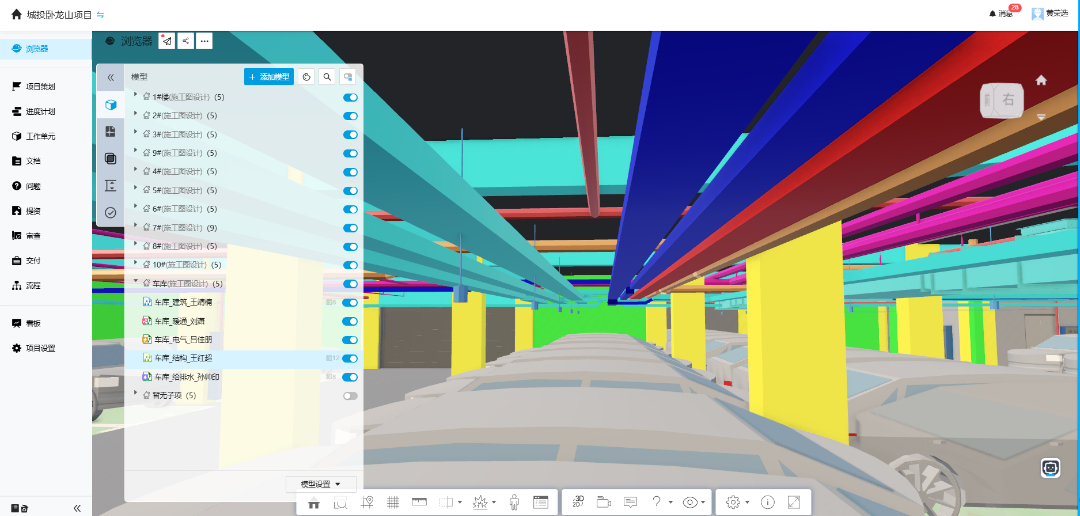Click the info icon in bottom toolbar
Viewport: 1080px width, 516px height.
(x=768, y=502)
